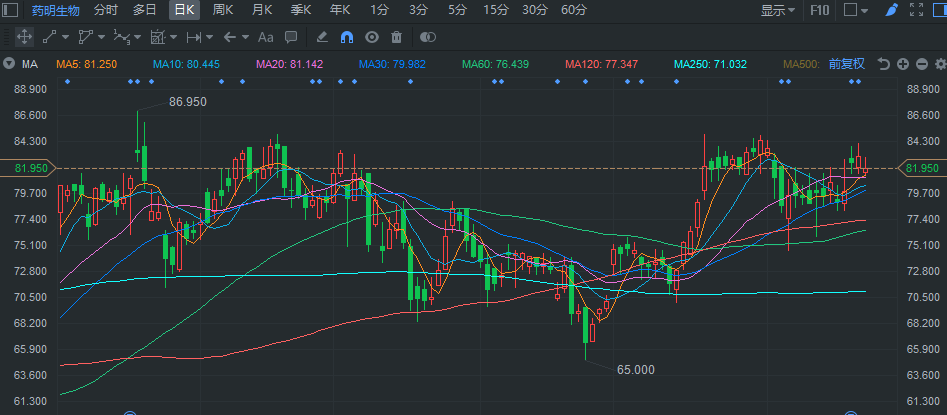Switch to 分时 intraday tab
Screen dimensions: 947x415
106,10
